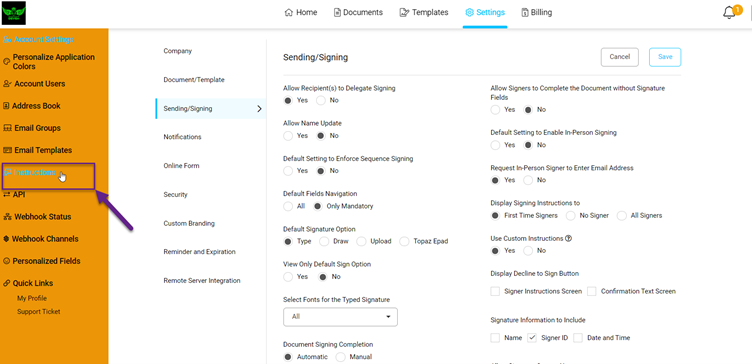Viewport: 752px width, 364px height.
Task: Click the Quick Links chain icon
Action: [x=7, y=283]
